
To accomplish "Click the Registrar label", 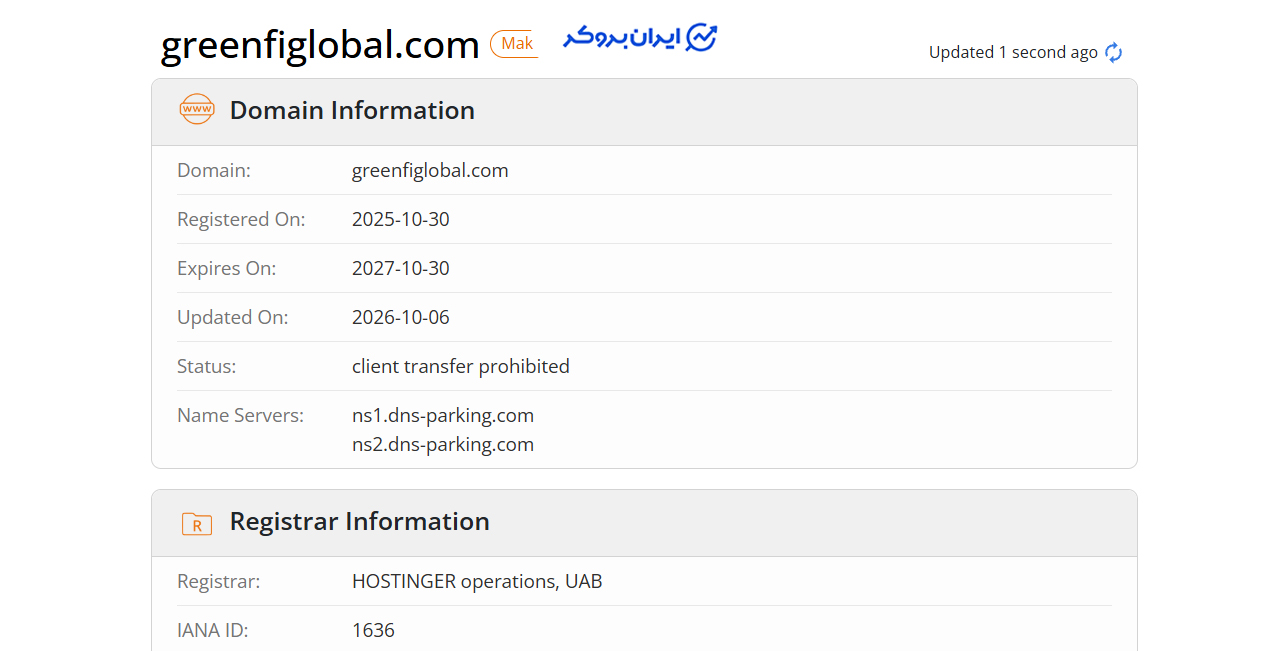I will (219, 581).
